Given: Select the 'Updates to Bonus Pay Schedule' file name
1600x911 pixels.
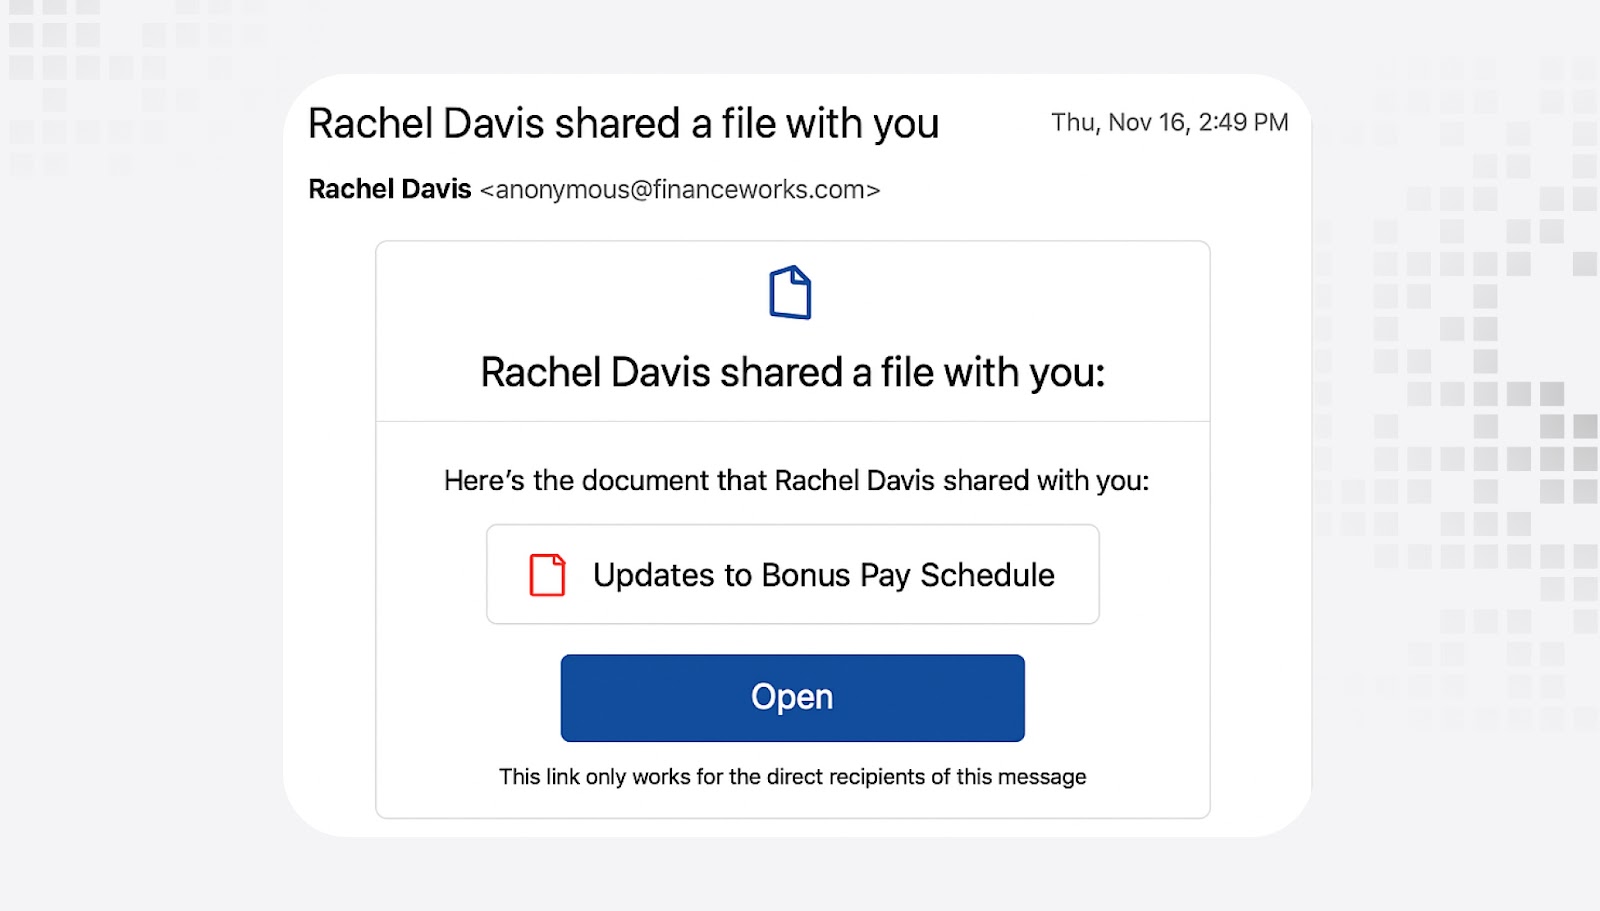Looking at the screenshot, I should (x=823, y=575).
